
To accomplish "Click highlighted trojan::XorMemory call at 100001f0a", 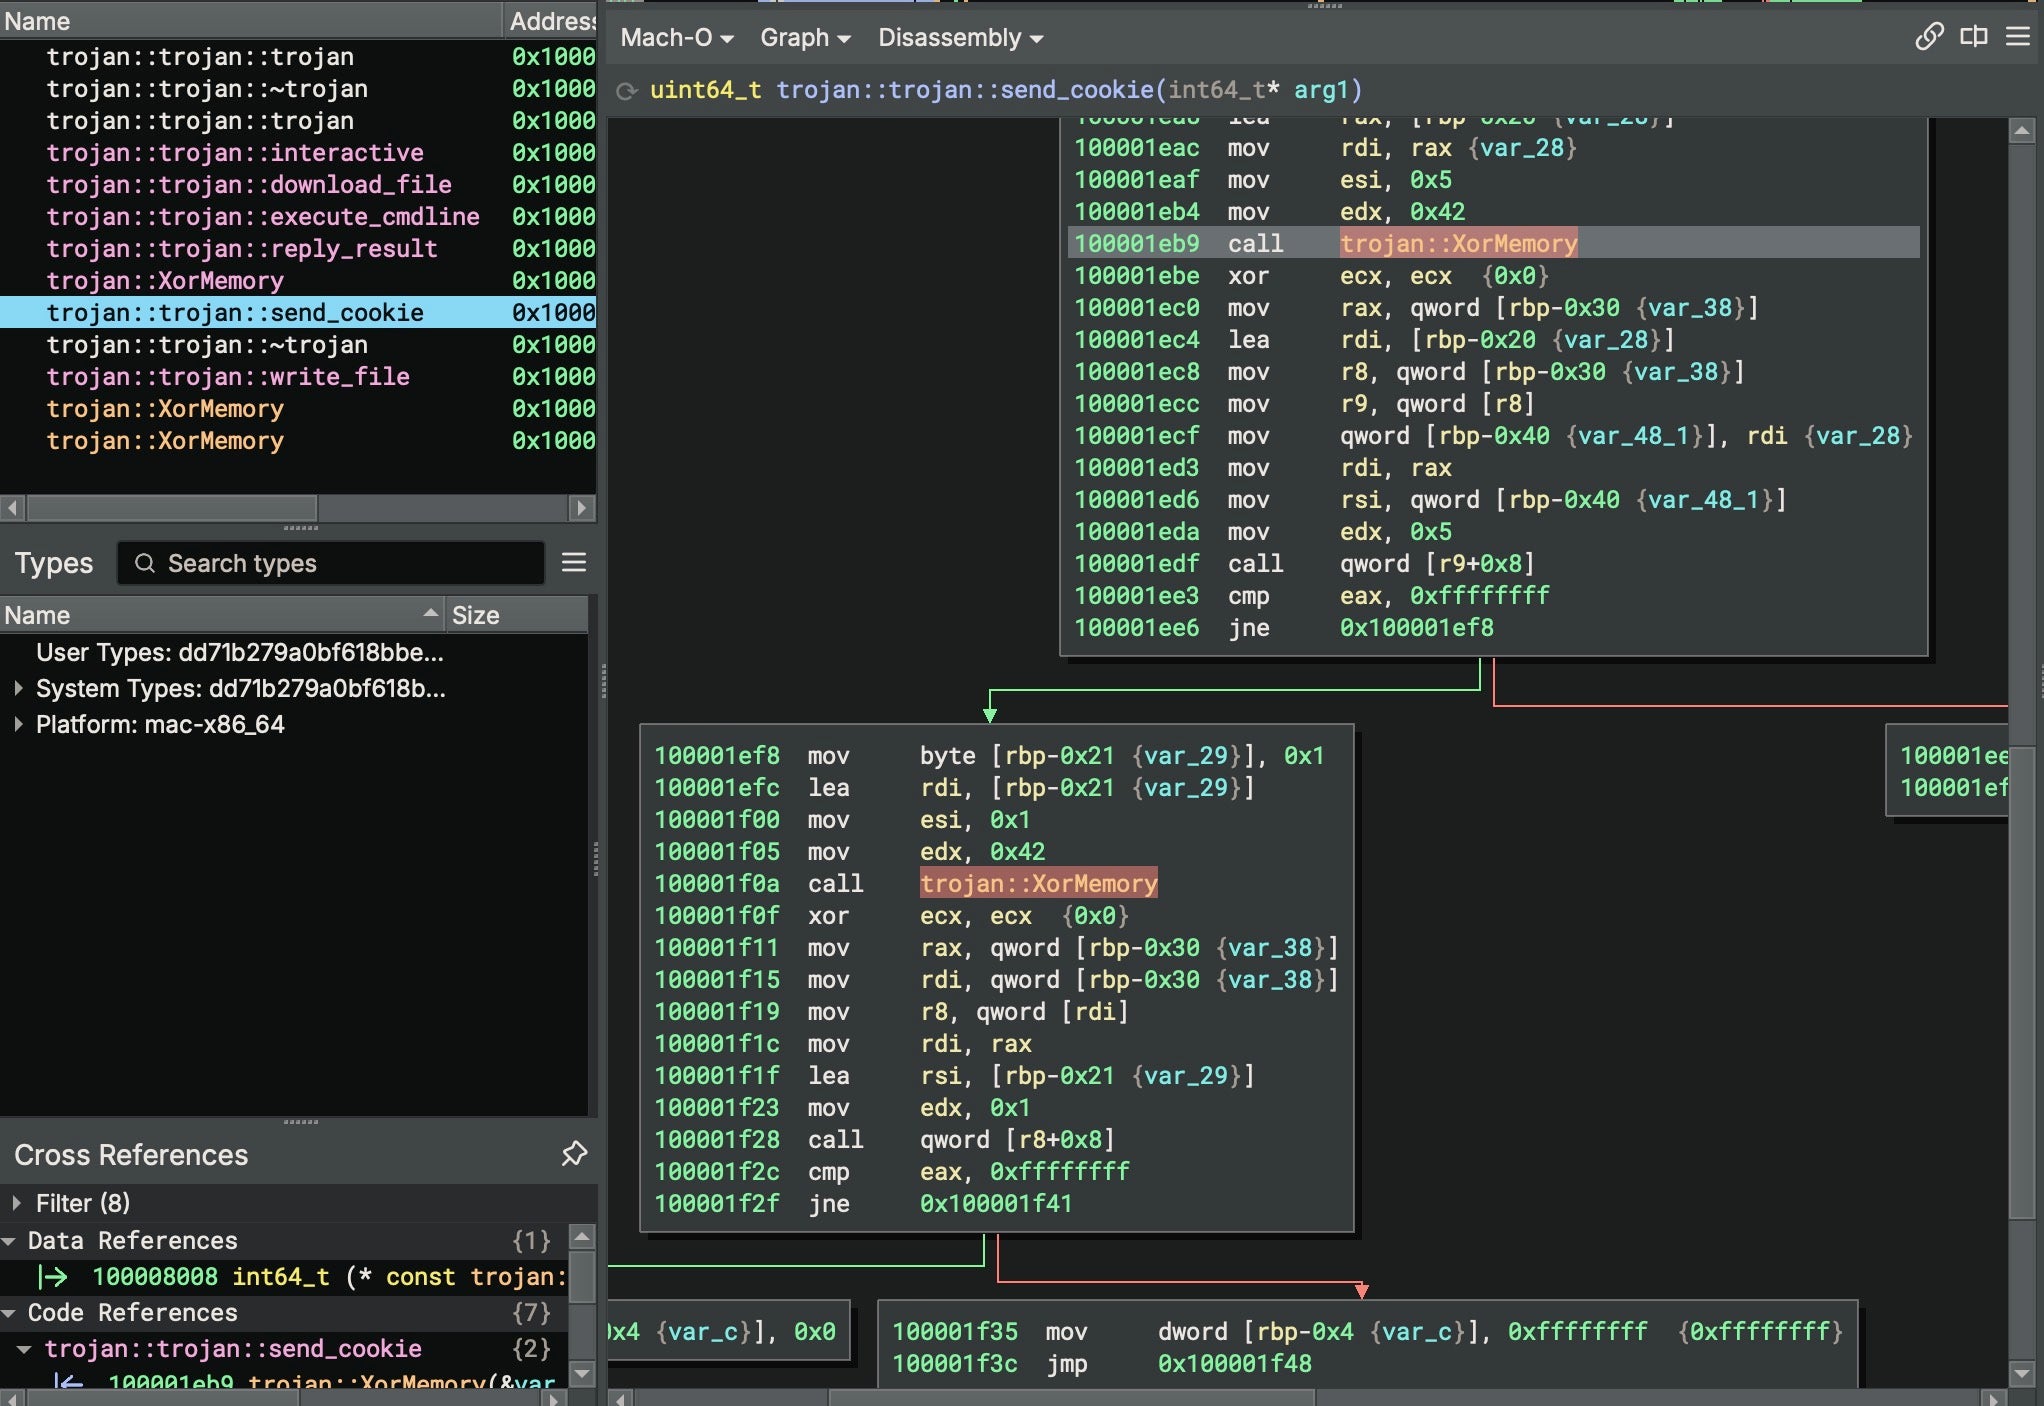I will 1038,883.
